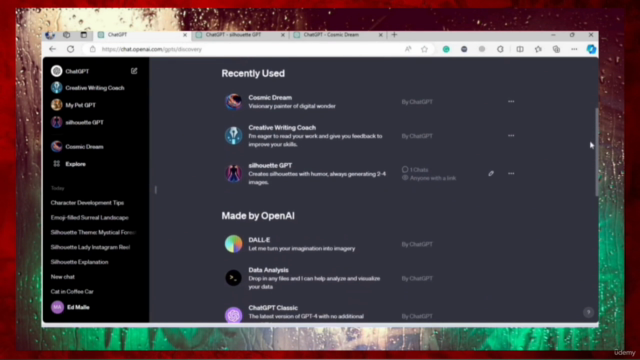The height and width of the screenshot is (360, 640).
Task: Open browser workspaces icon
Action: coord(67,35)
